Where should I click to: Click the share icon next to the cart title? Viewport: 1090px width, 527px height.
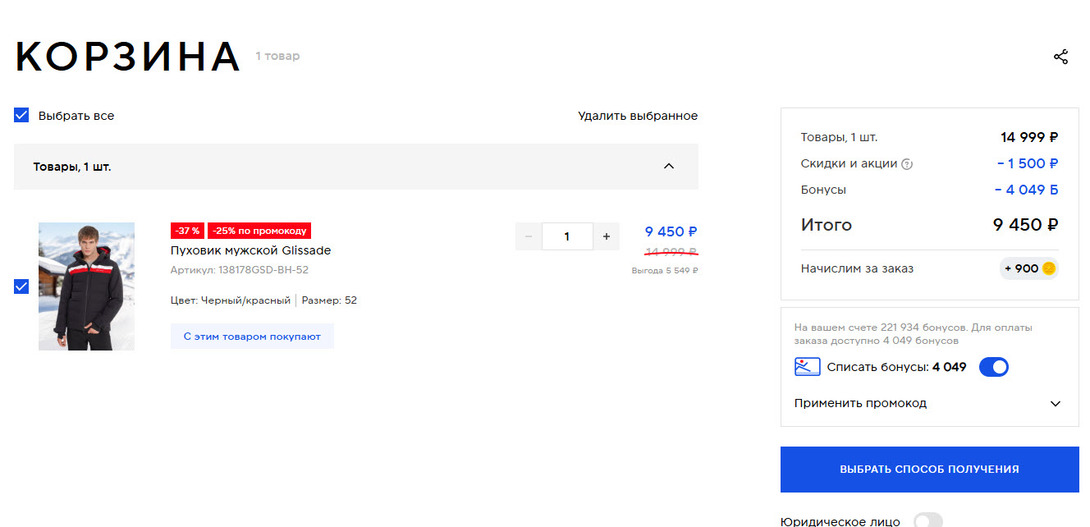[x=1061, y=57]
